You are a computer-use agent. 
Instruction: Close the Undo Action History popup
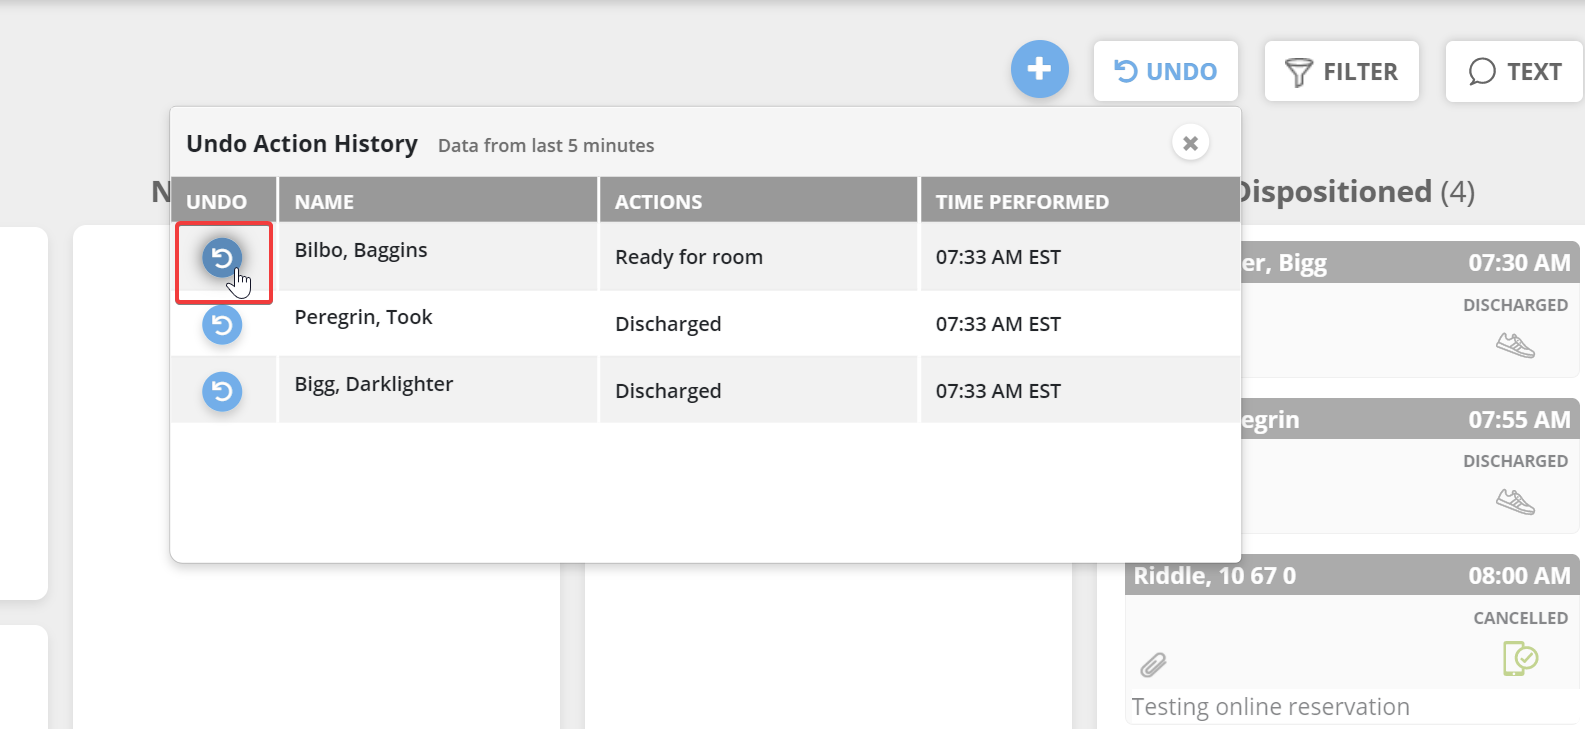[1190, 143]
